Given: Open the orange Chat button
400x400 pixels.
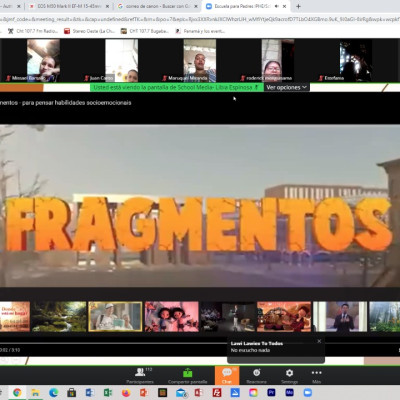Looking at the screenshot, I should tap(227, 375).
